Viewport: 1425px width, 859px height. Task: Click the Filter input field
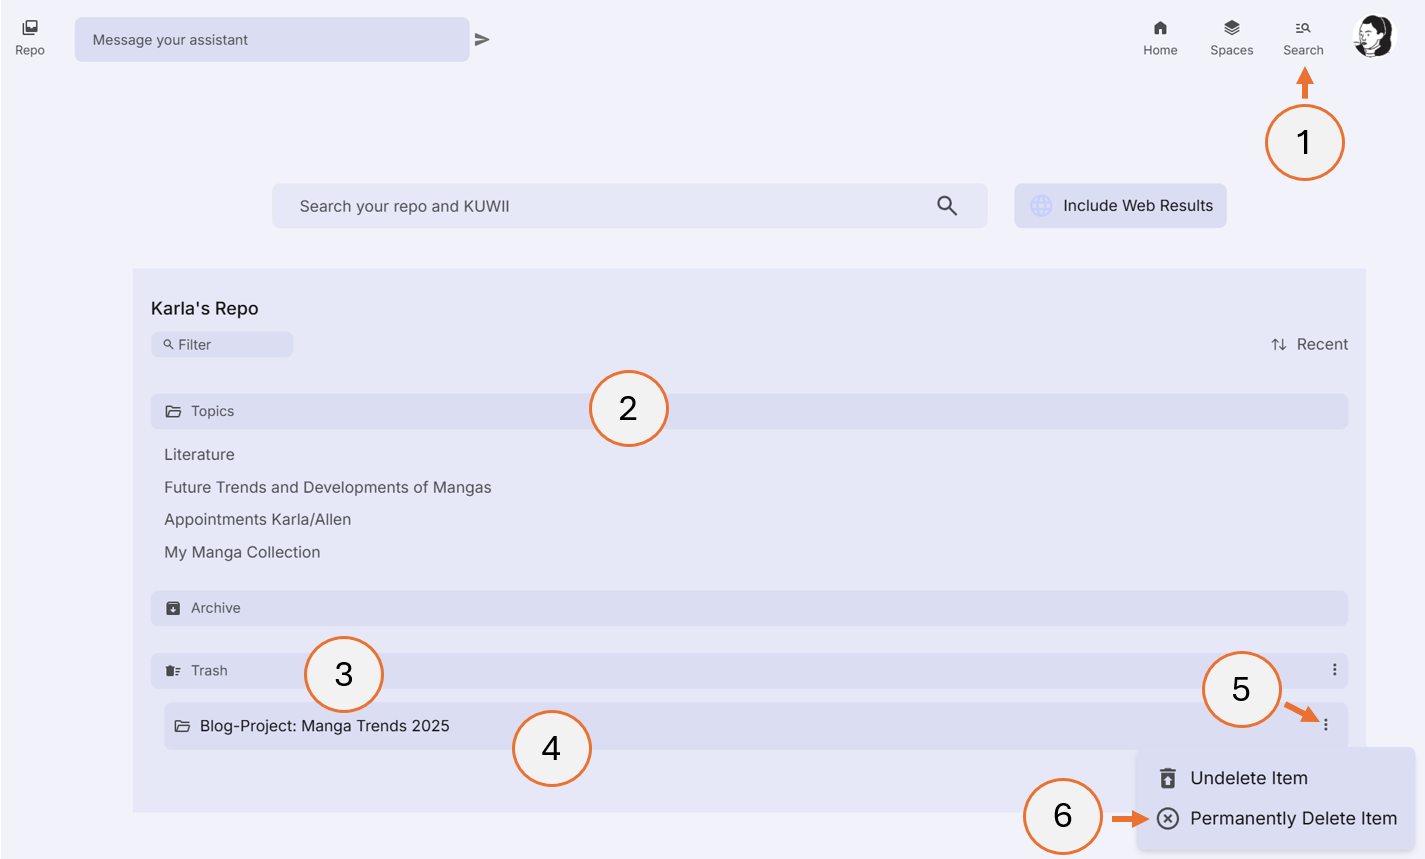(222, 343)
